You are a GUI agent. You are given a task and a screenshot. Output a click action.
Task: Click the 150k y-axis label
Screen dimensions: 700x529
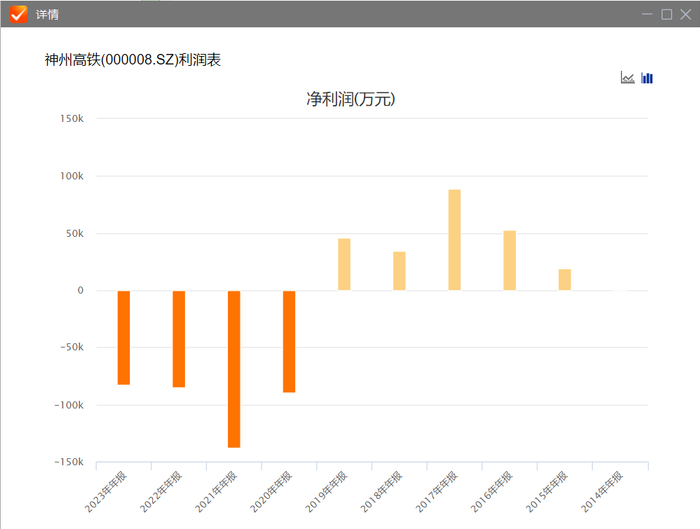pyautogui.click(x=72, y=118)
